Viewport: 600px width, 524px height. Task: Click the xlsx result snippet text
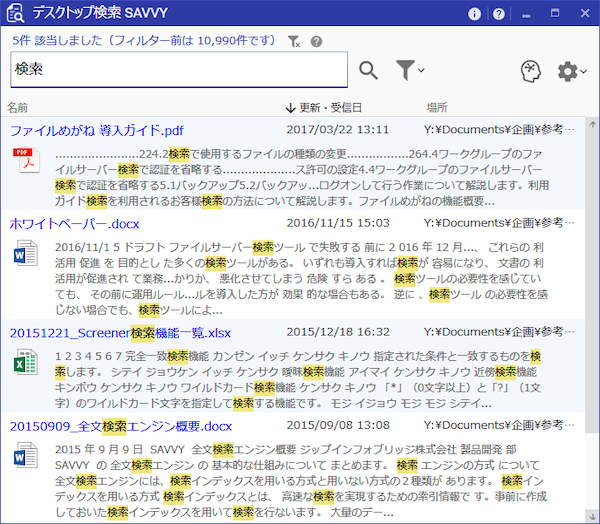click(298, 380)
